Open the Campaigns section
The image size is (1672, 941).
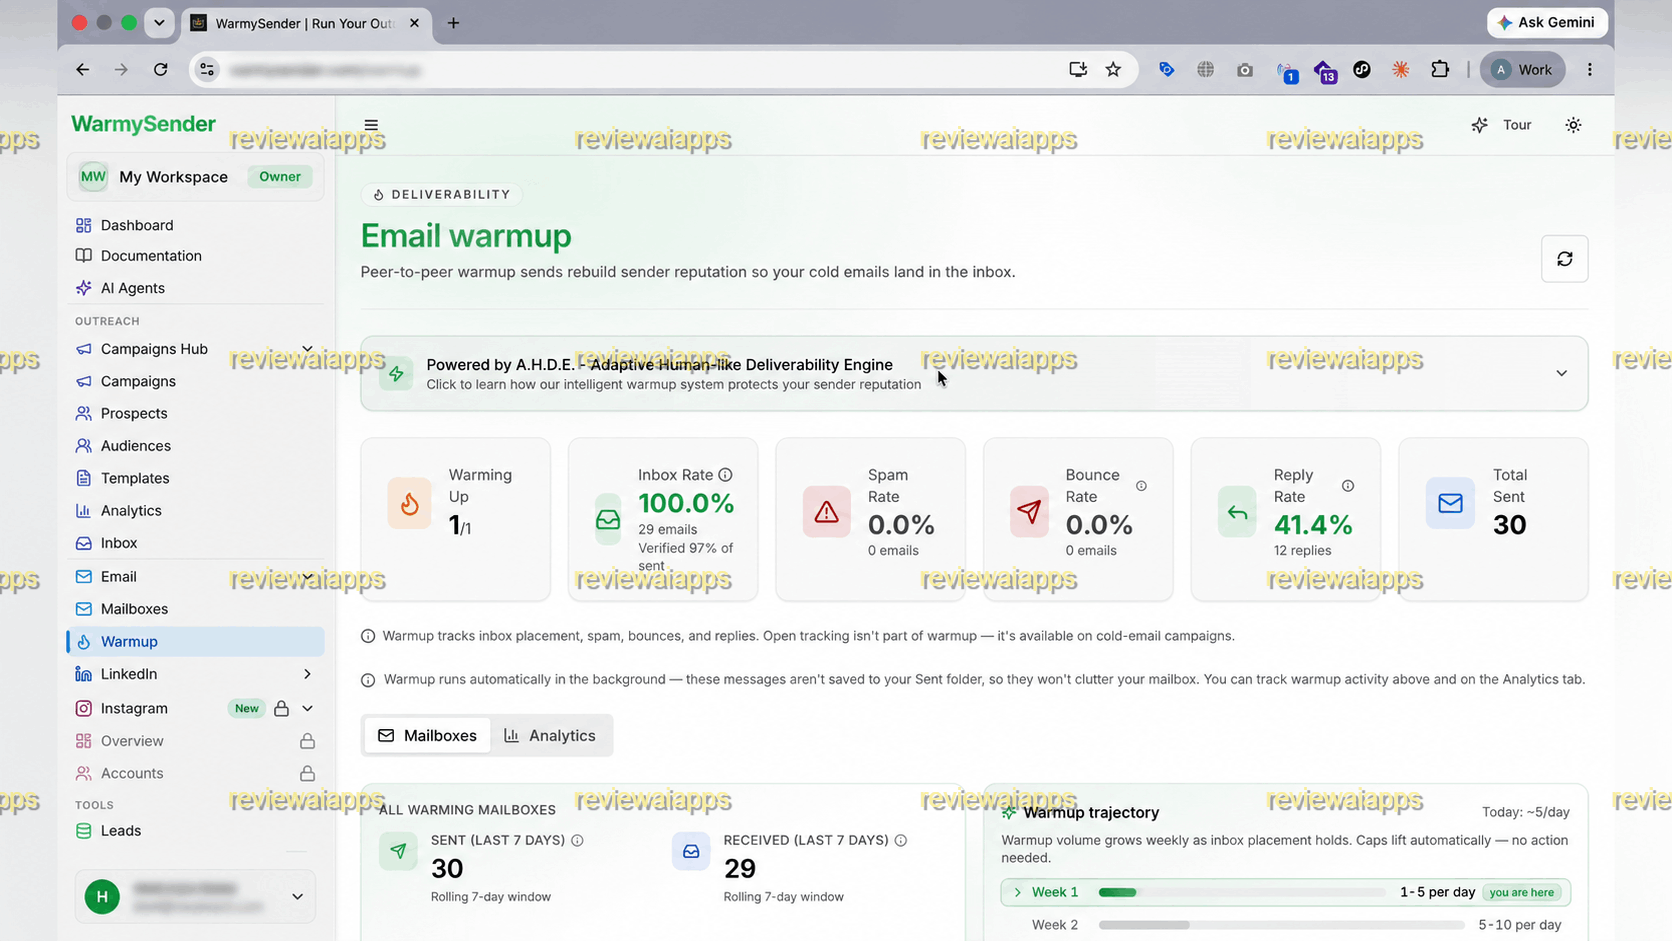pyautogui.click(x=138, y=381)
